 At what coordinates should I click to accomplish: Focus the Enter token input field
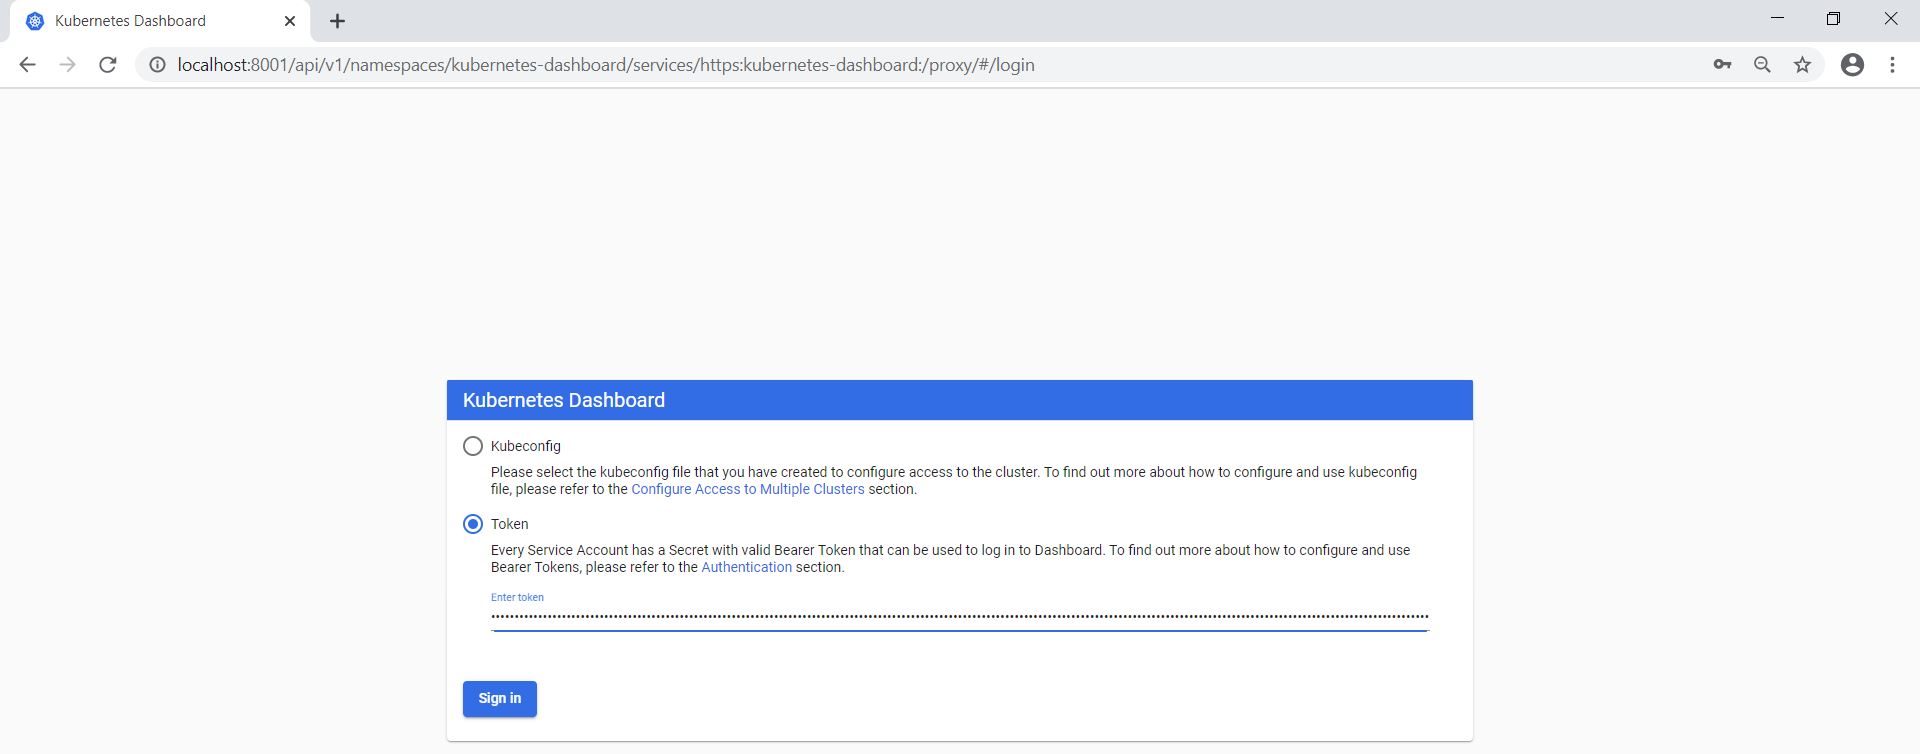point(958,617)
